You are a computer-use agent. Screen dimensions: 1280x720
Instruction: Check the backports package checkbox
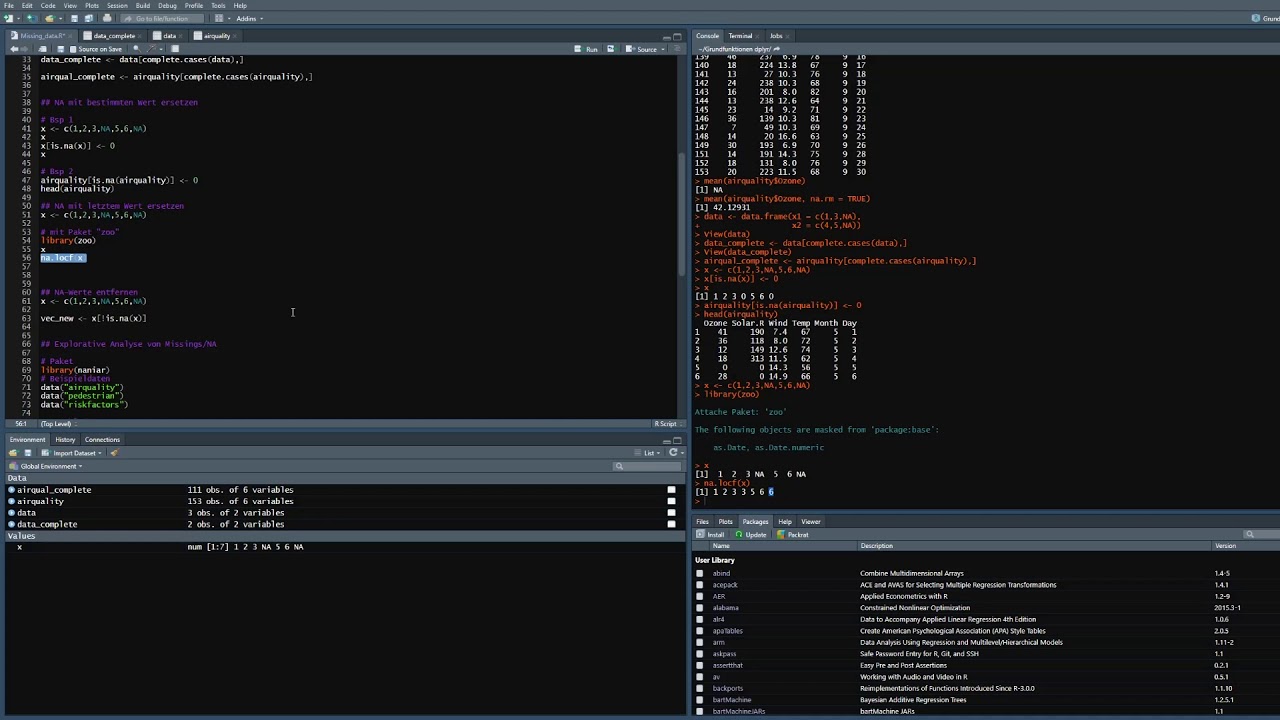point(699,688)
